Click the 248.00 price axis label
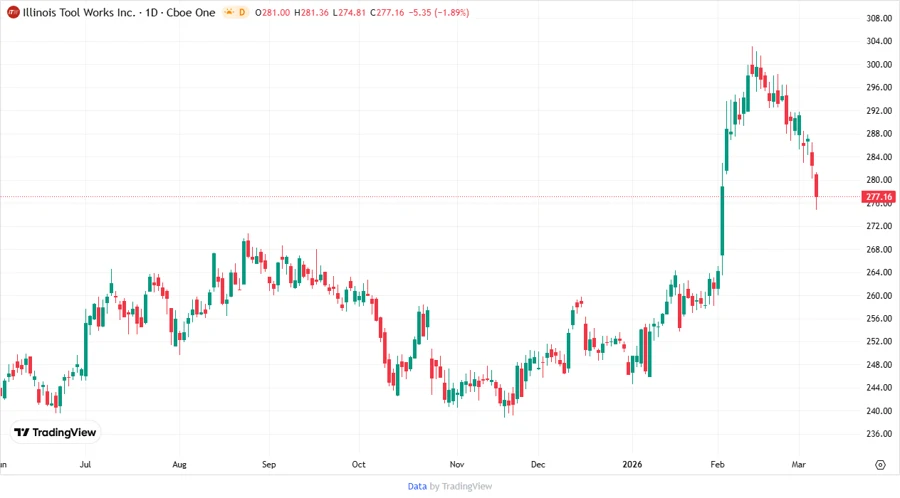 tap(879, 364)
